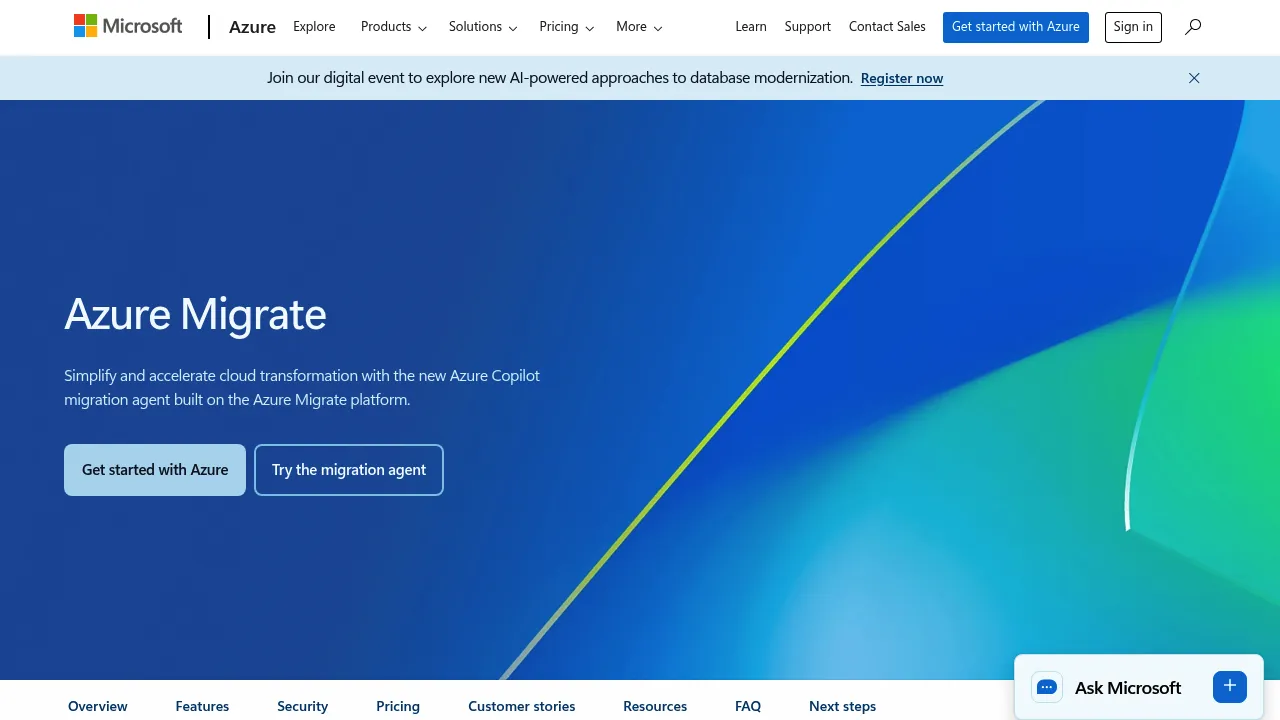Go to the Next steps tab

(843, 706)
